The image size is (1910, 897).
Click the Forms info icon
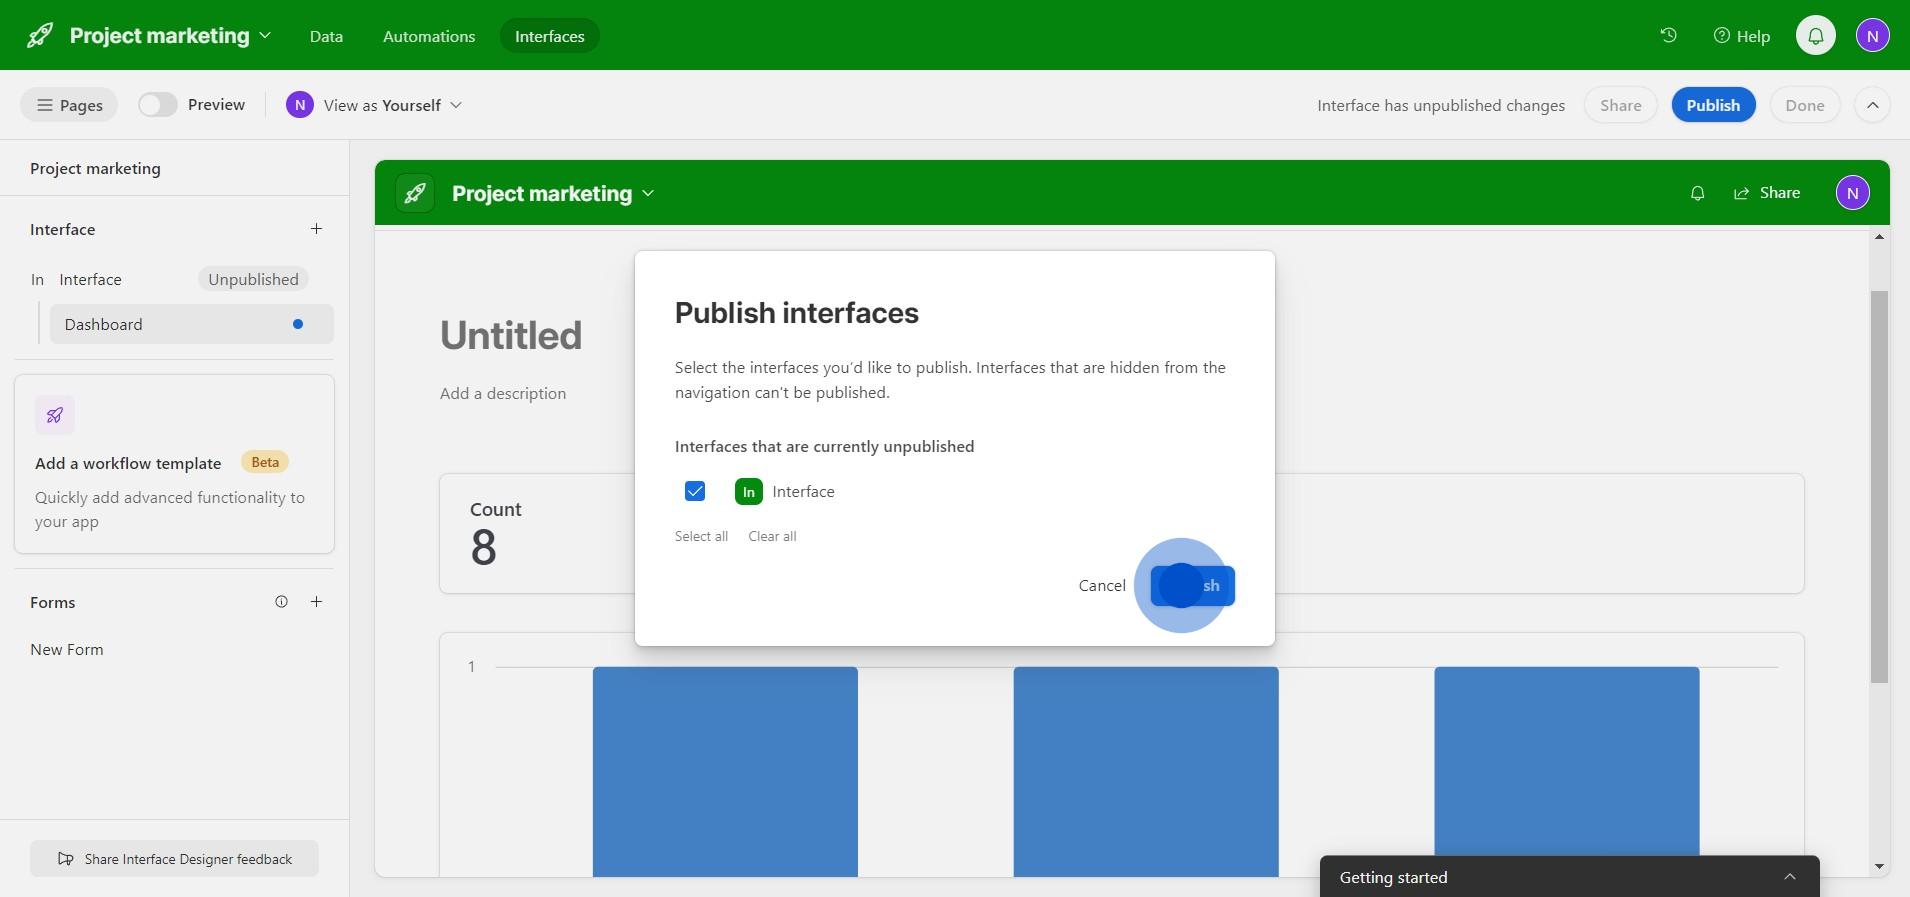[282, 602]
